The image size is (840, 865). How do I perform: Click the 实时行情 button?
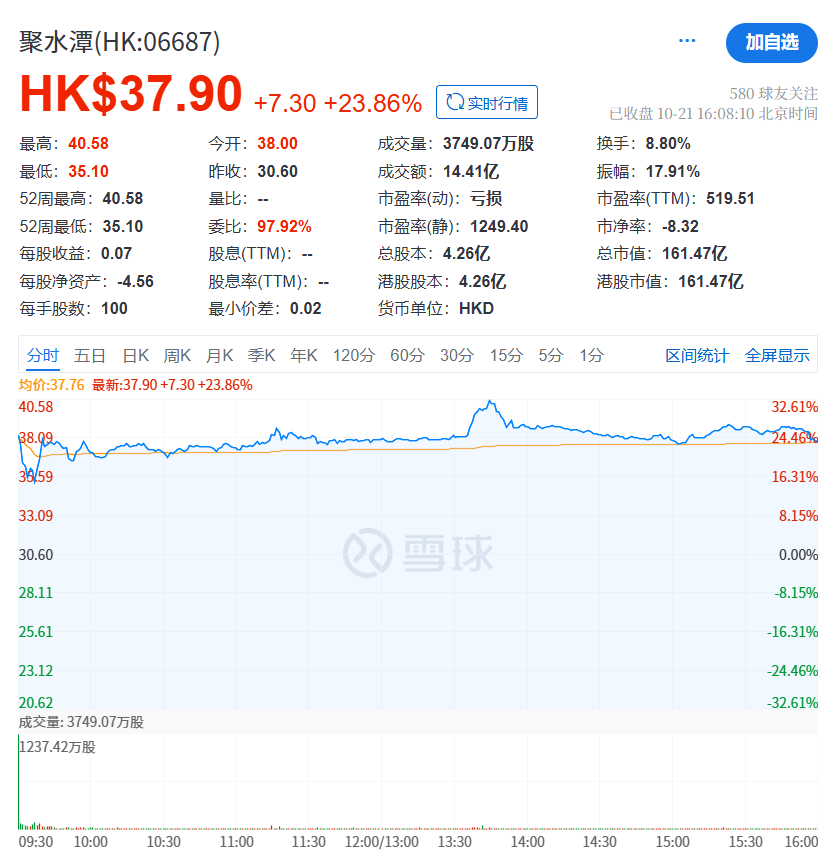pyautogui.click(x=487, y=103)
